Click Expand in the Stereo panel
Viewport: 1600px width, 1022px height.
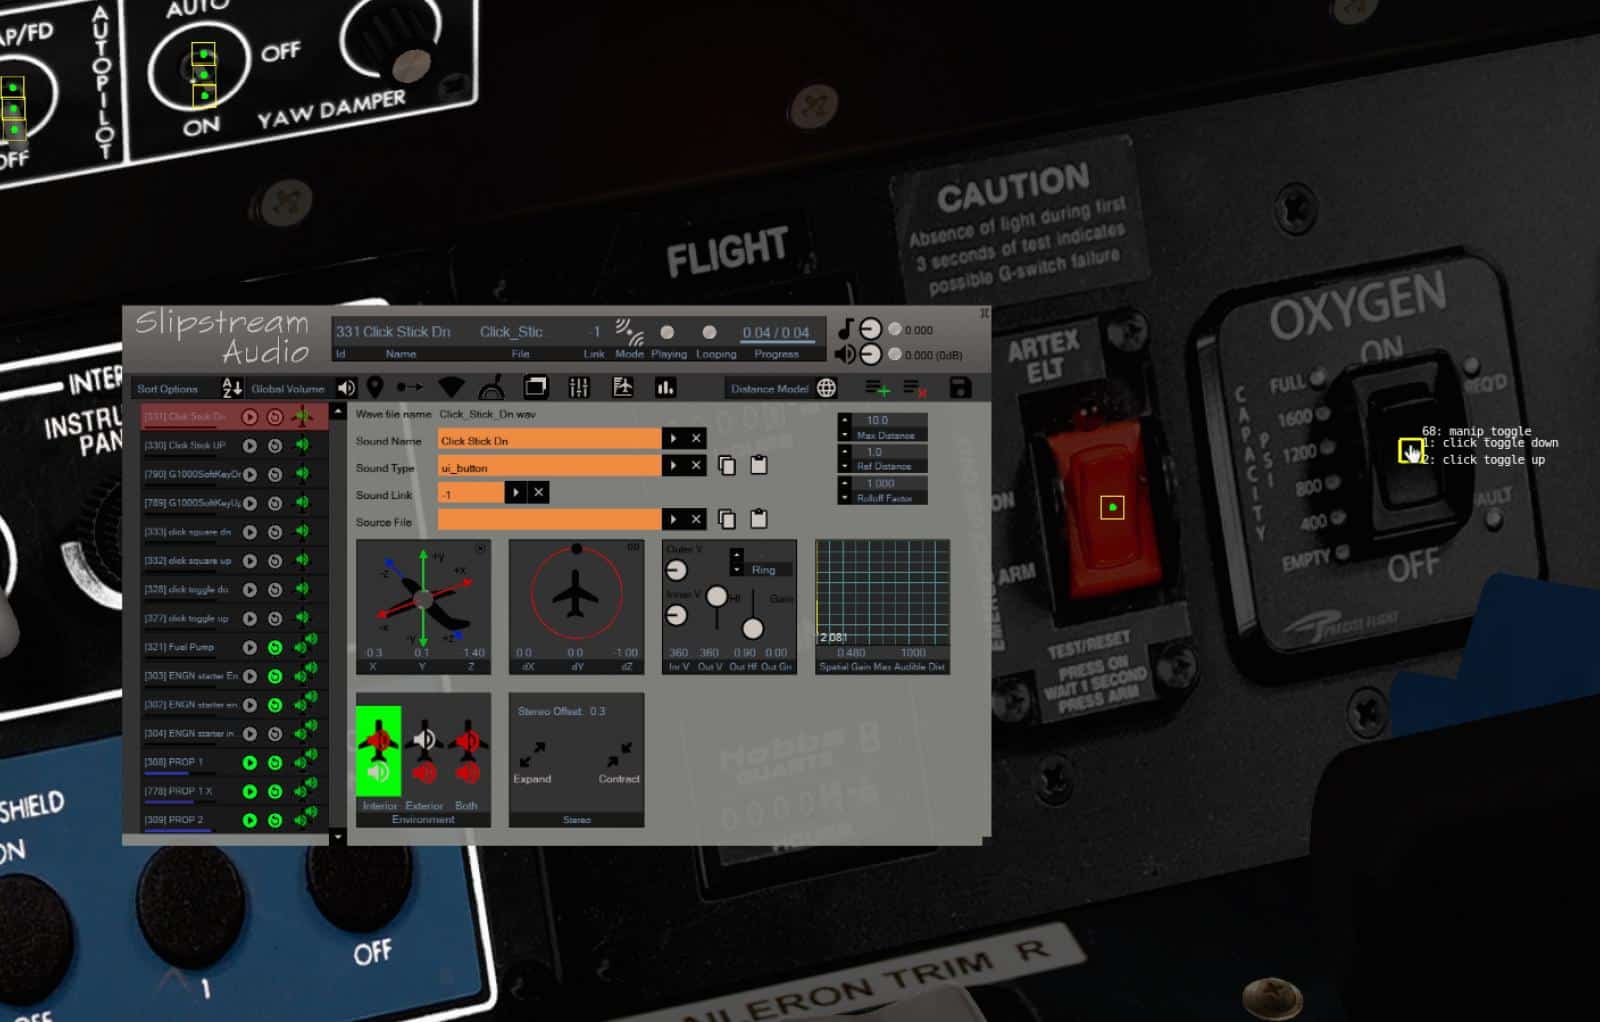532,760
